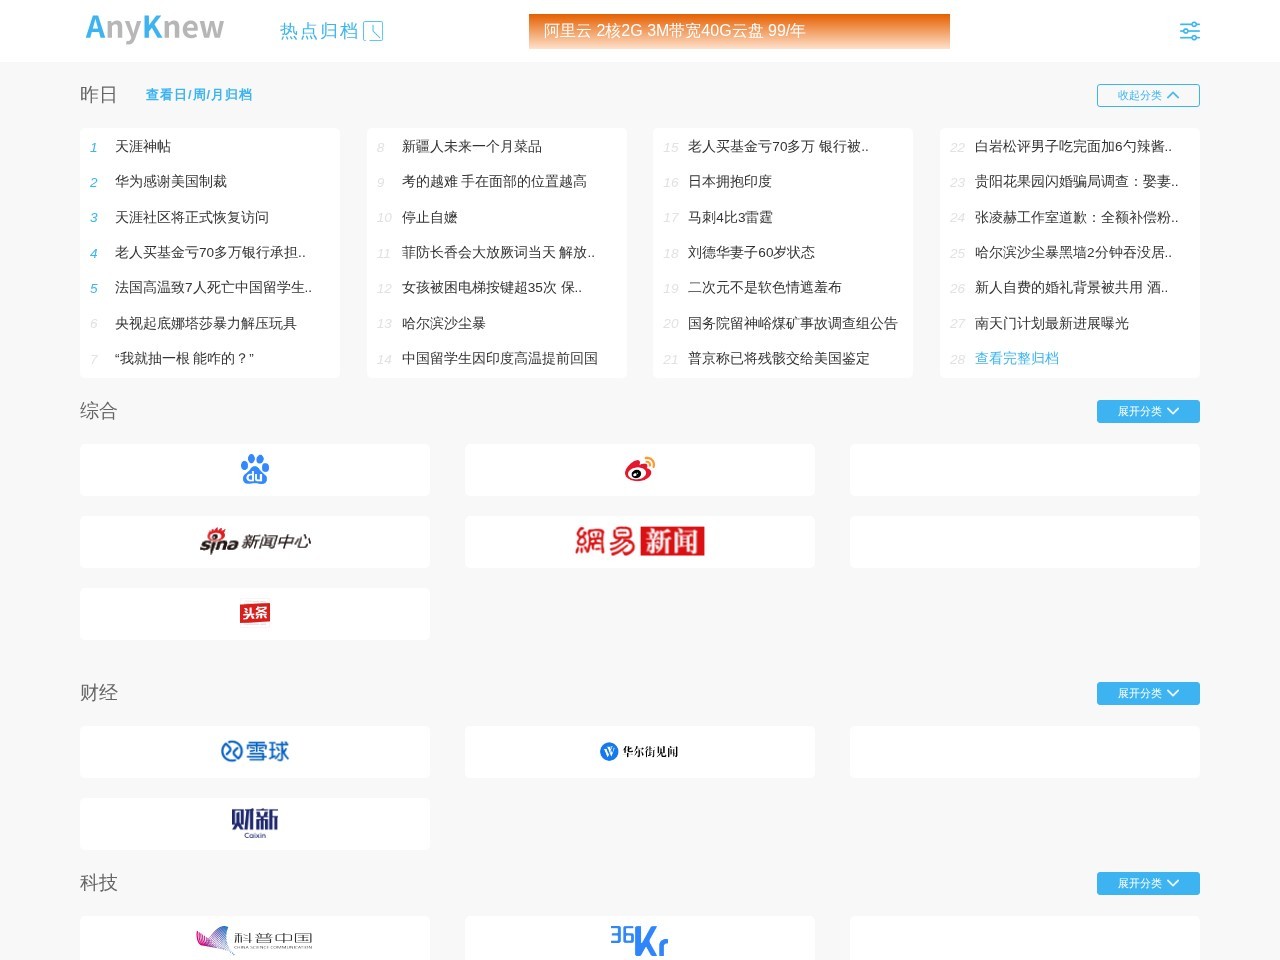
Task: Open the 網易新闻 logo card
Action: (x=640, y=542)
